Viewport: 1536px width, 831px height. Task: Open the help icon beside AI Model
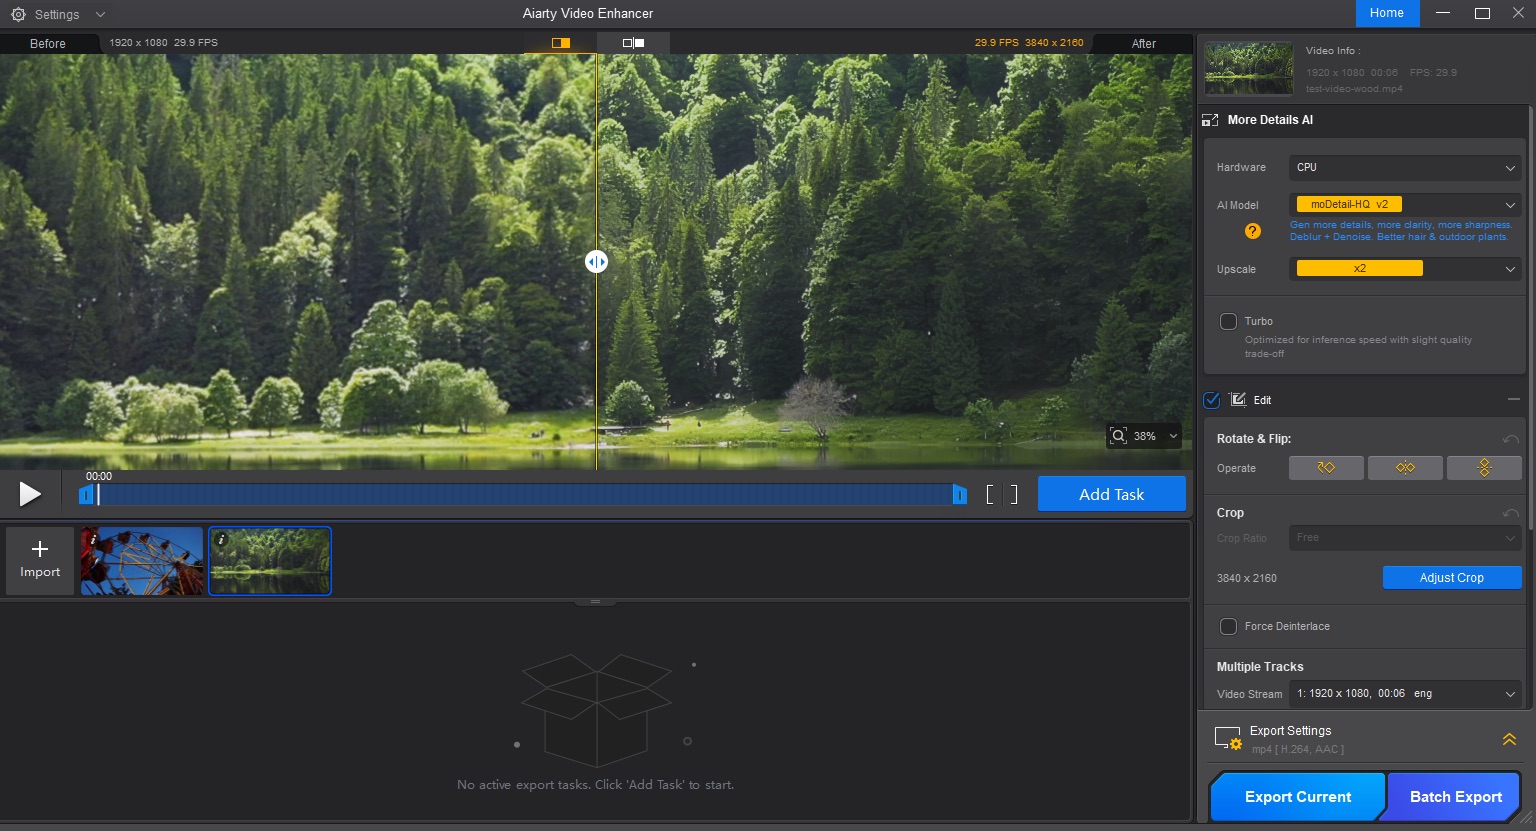click(1252, 231)
